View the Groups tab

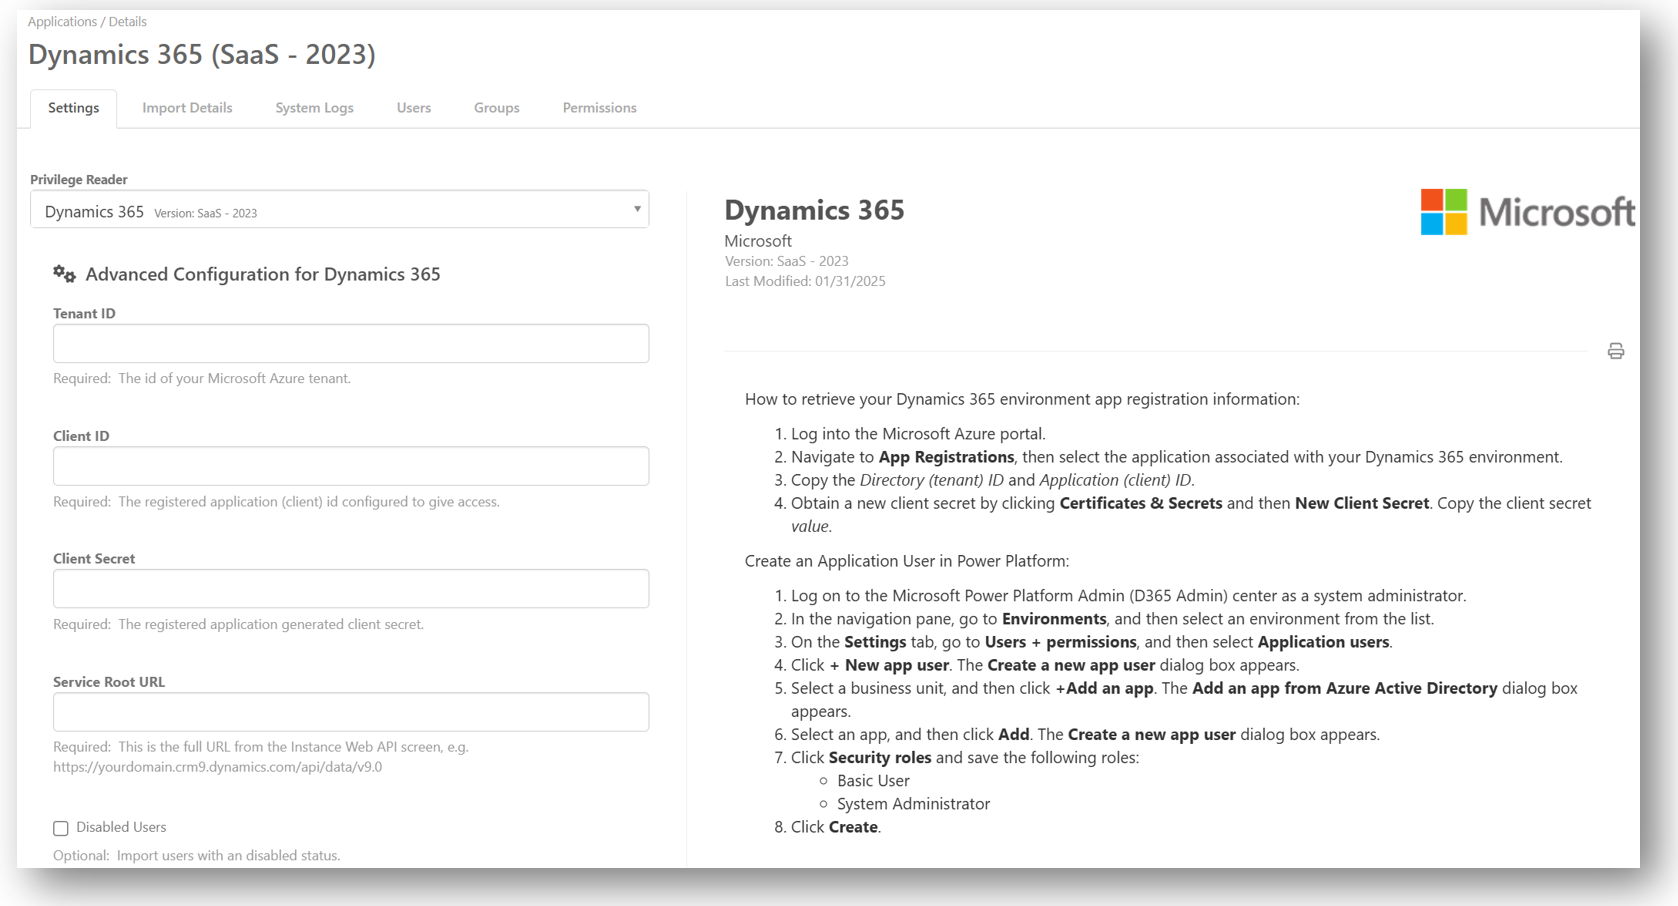click(496, 108)
